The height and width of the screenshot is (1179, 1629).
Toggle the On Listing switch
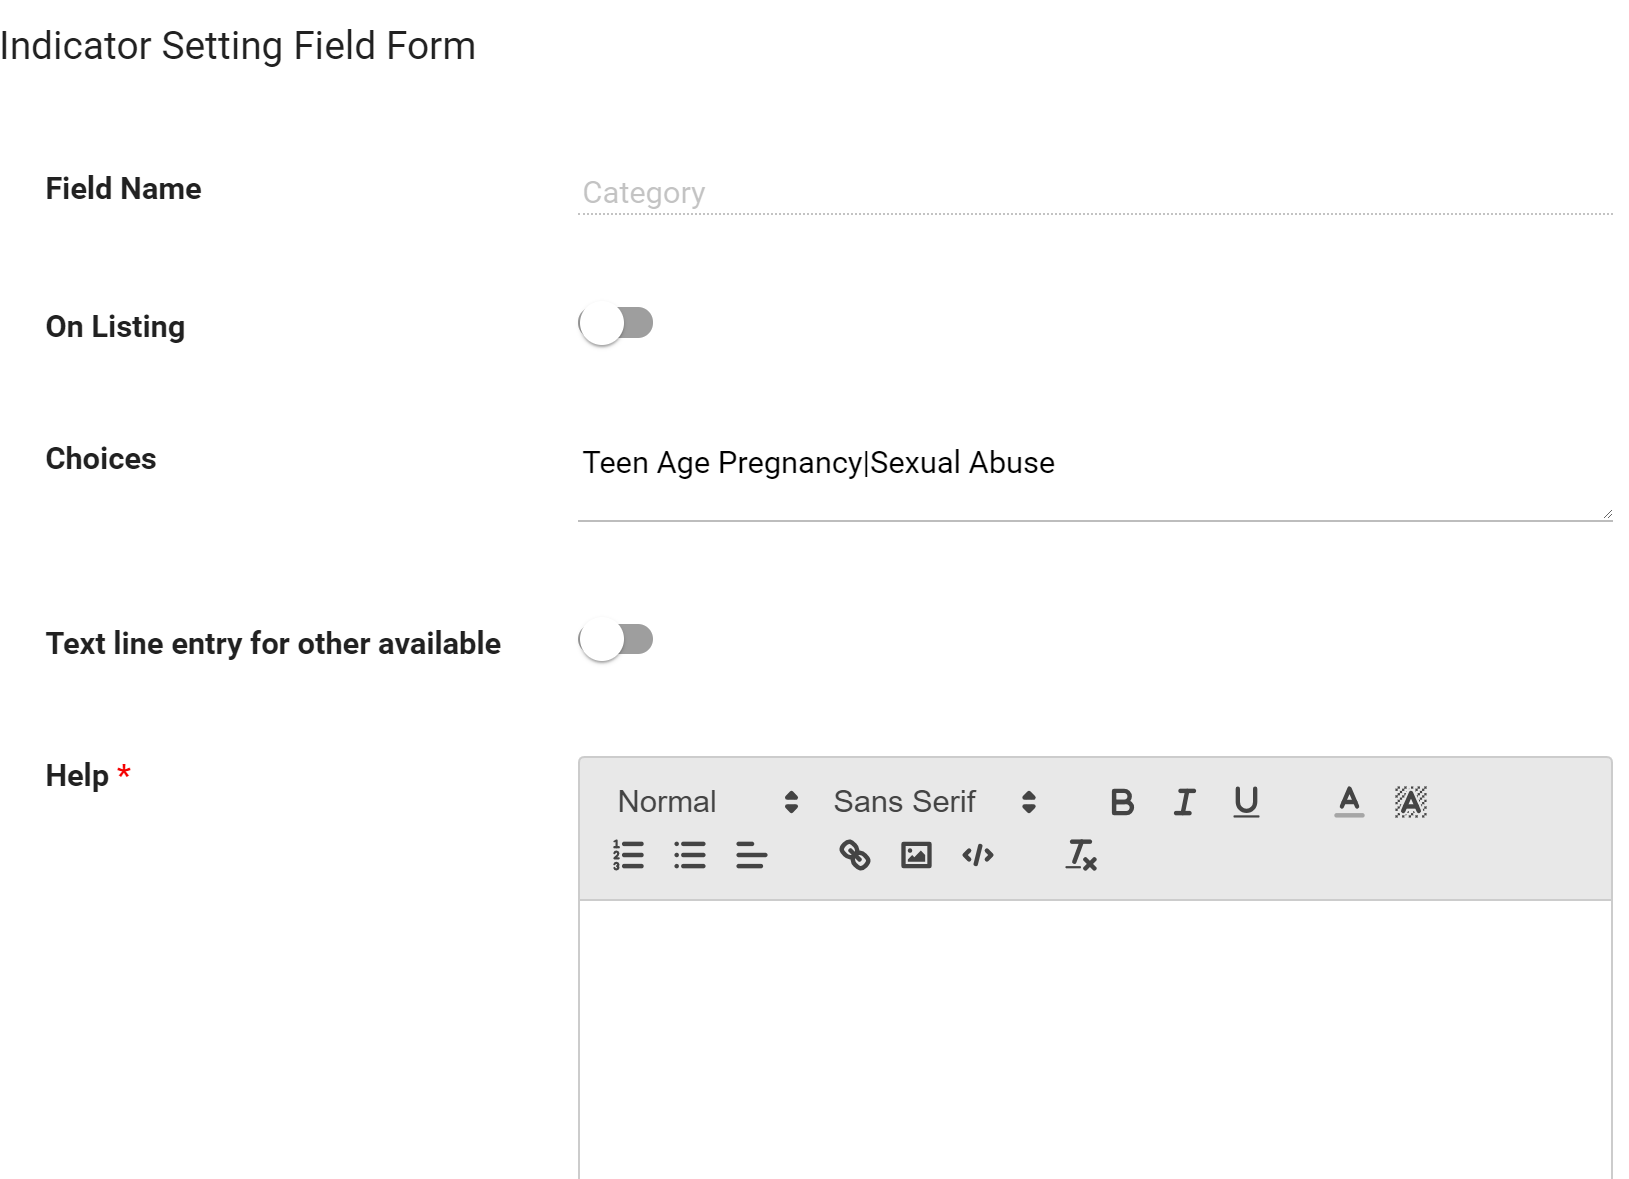point(616,324)
